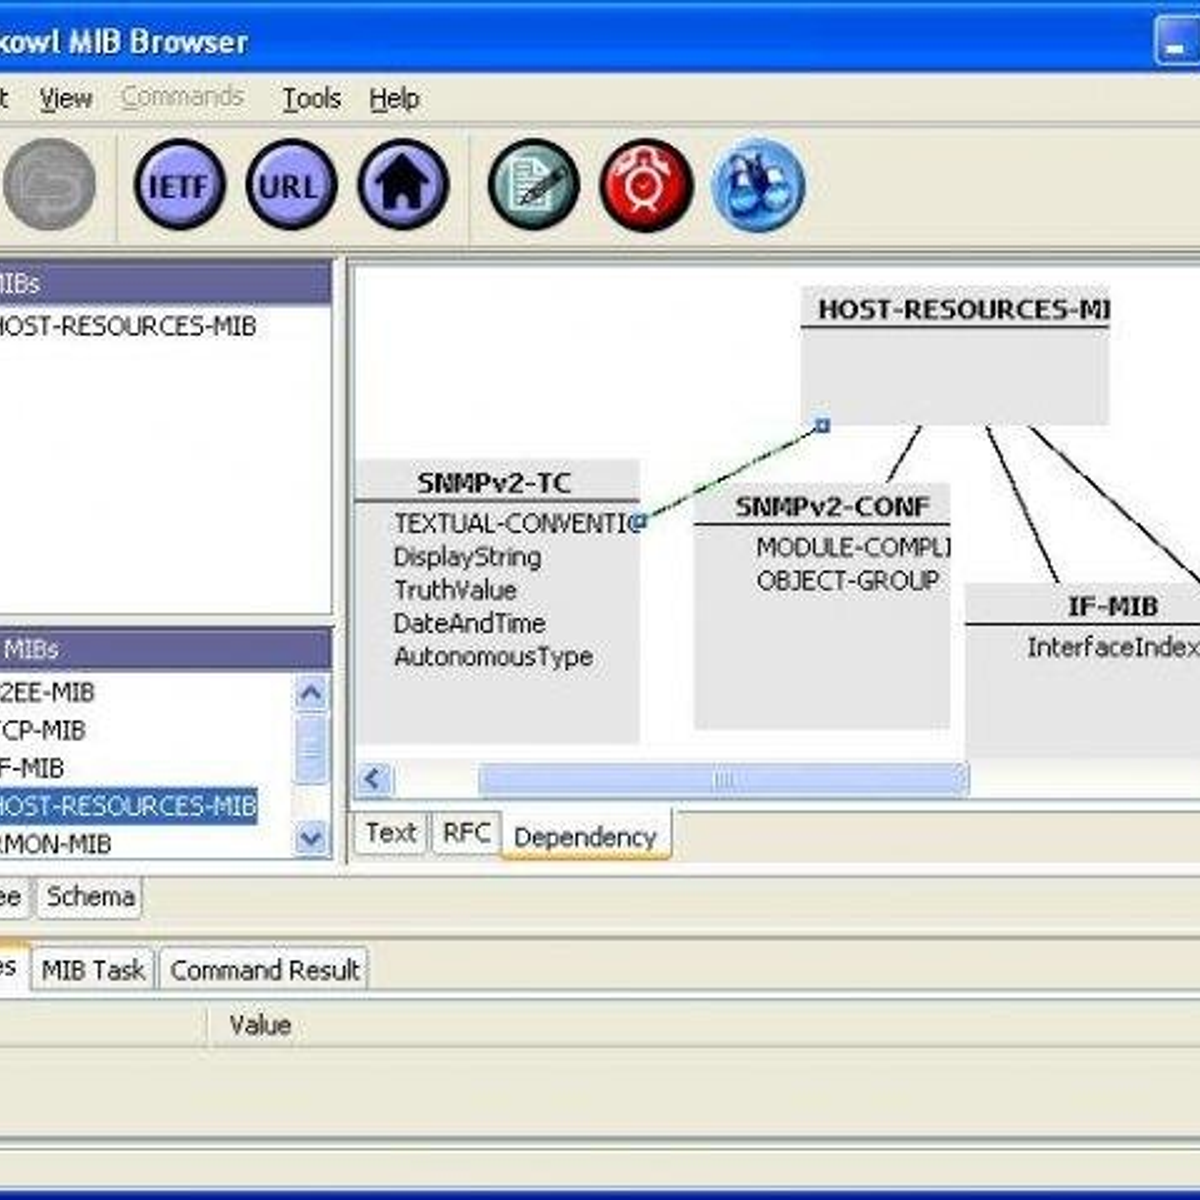Select the RMON-MIB list entry

55,844
